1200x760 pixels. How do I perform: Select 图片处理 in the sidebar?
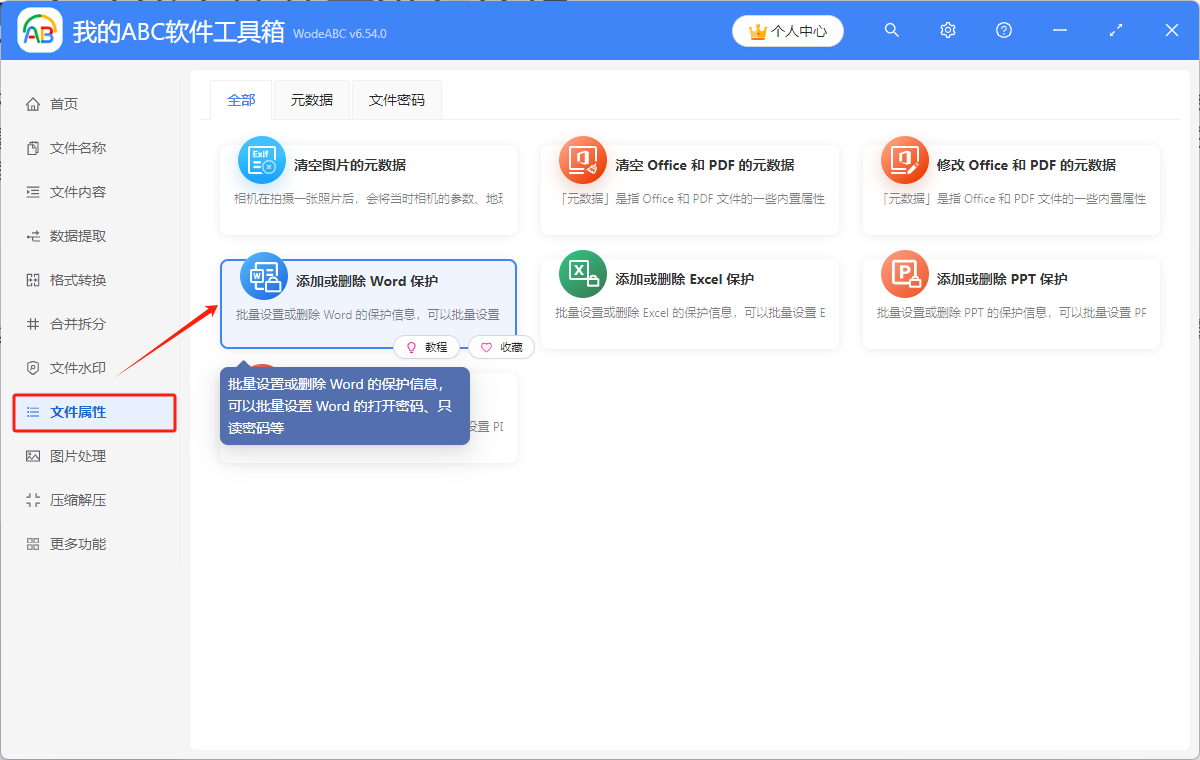pos(78,456)
